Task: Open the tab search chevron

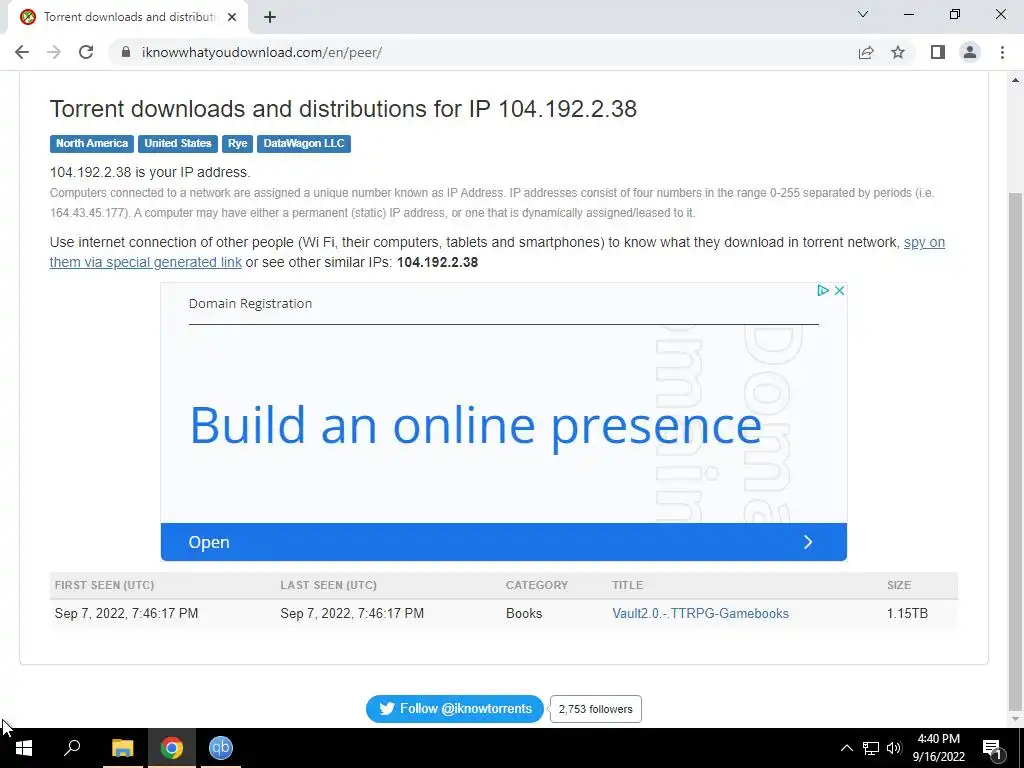Action: pyautogui.click(x=863, y=14)
